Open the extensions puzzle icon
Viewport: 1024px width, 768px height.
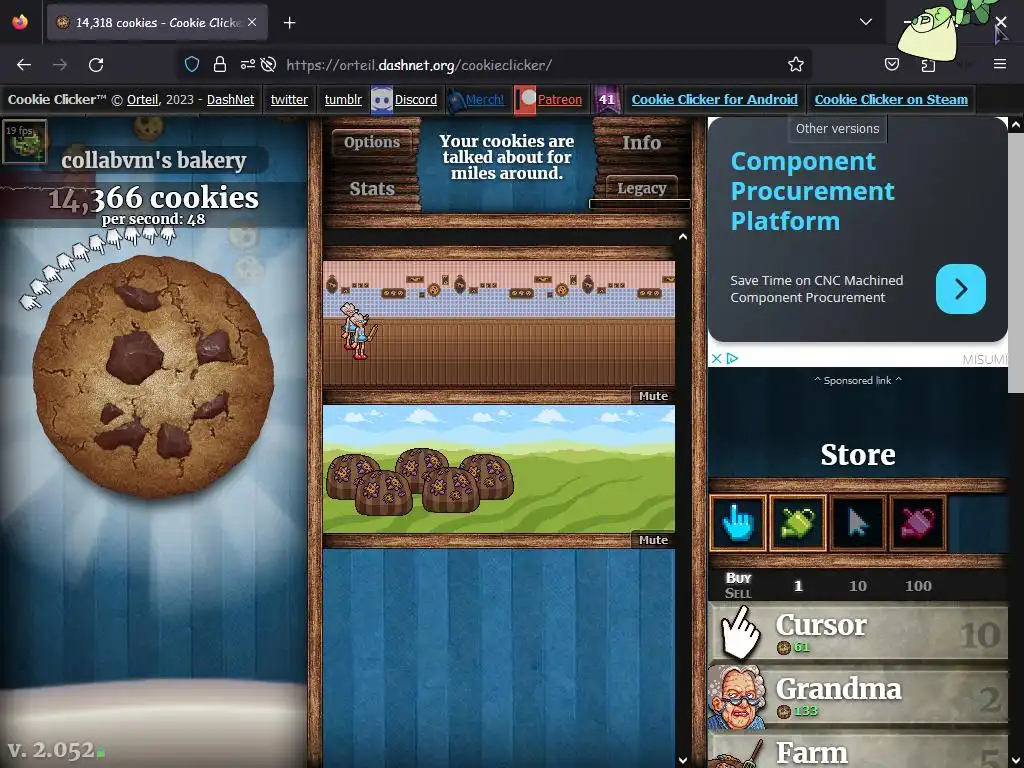[x=928, y=64]
